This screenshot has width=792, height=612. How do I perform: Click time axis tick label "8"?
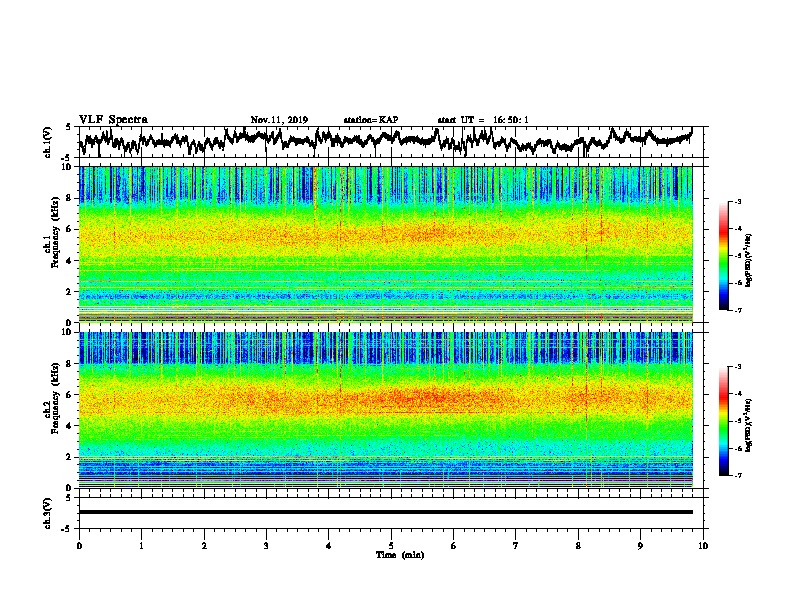coord(578,546)
